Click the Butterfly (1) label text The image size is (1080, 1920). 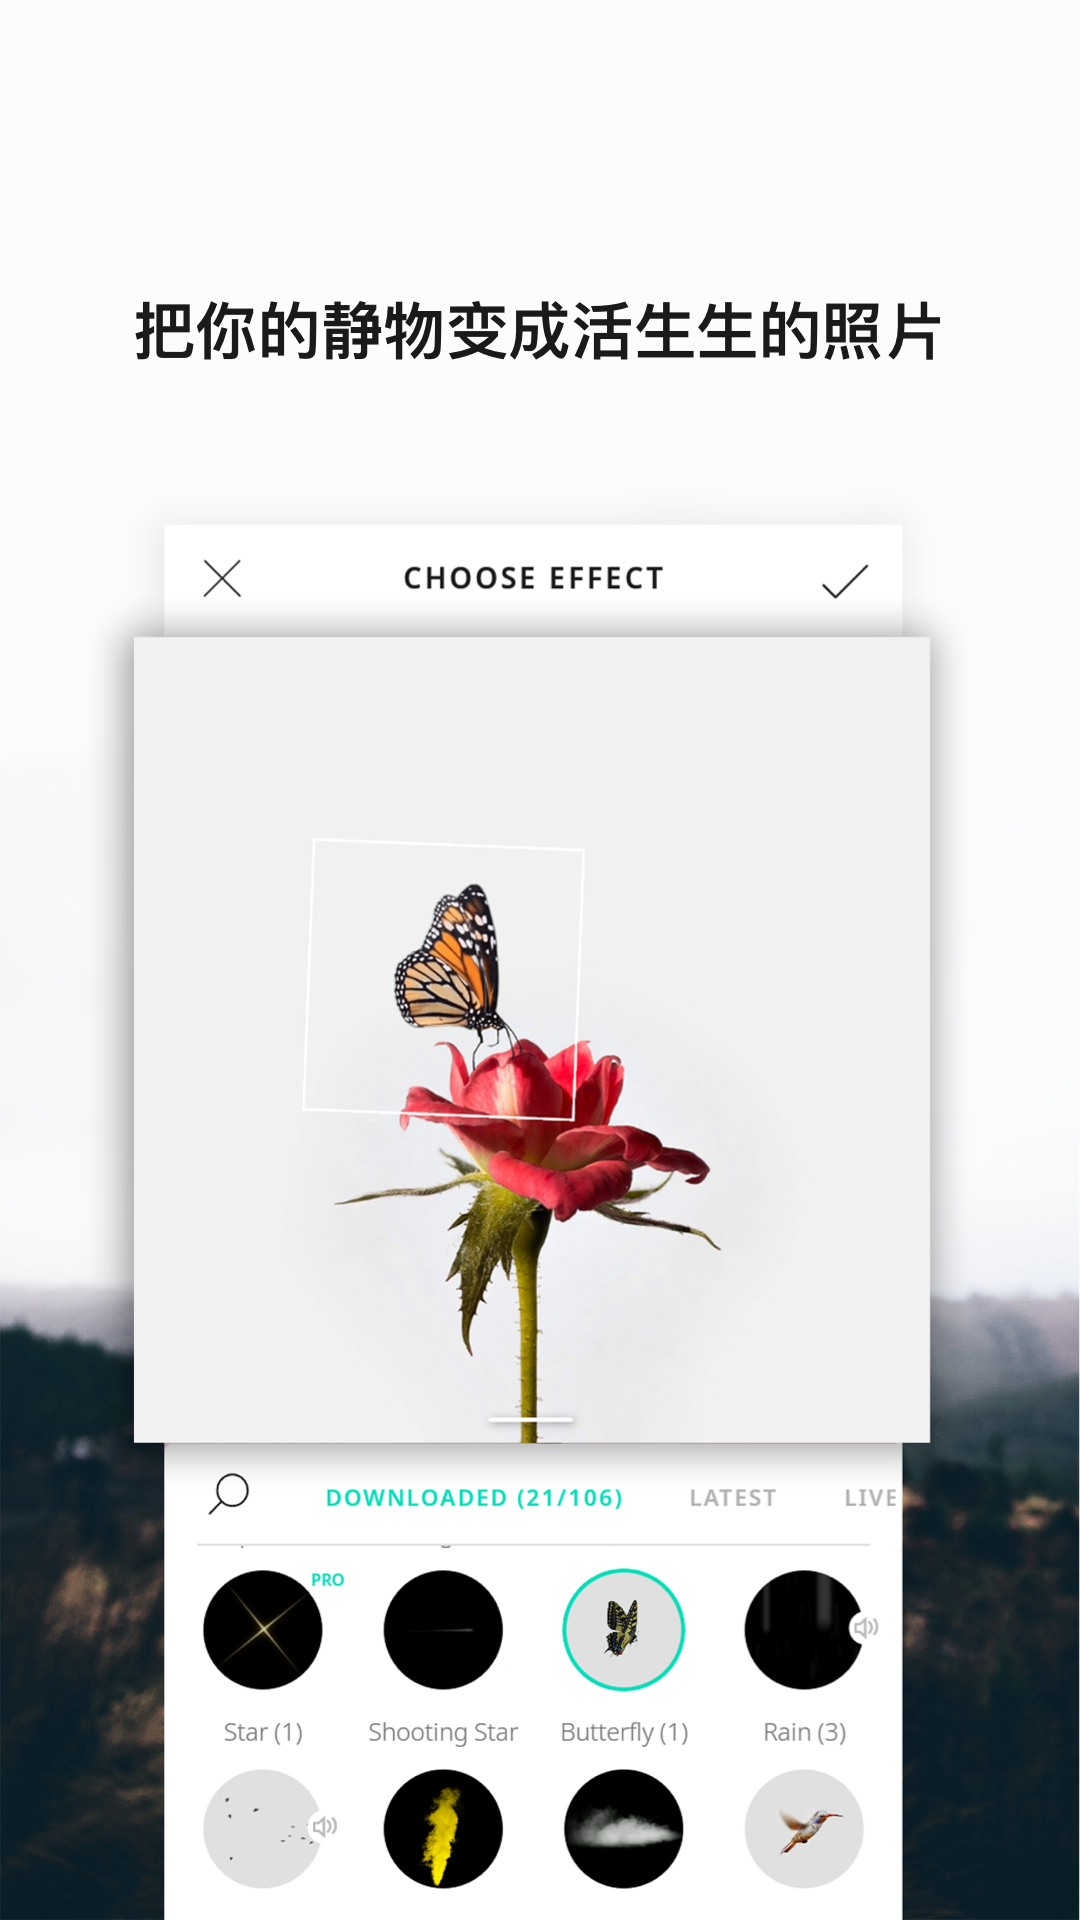tap(624, 1732)
